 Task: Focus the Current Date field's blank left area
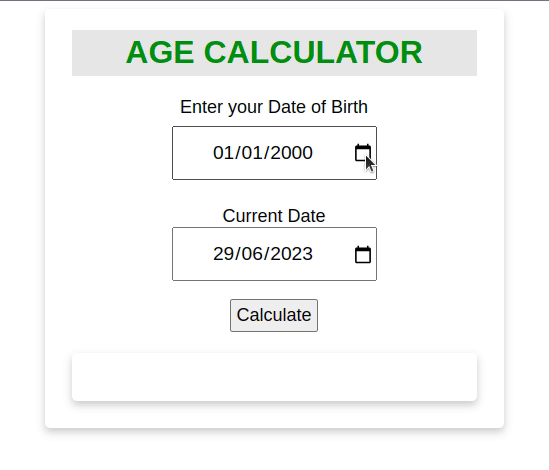193,254
